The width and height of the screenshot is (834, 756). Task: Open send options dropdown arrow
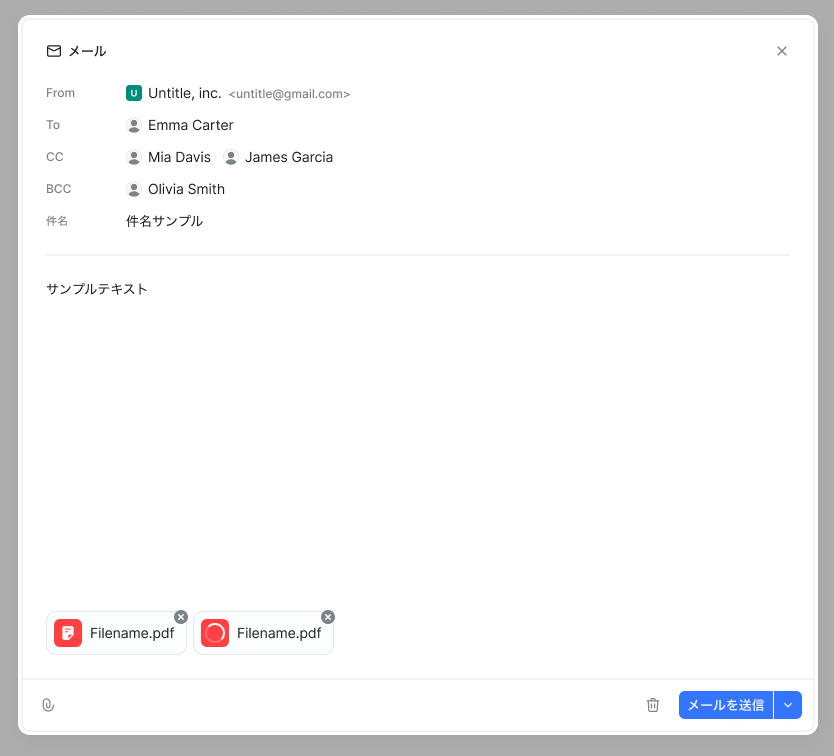(788, 705)
